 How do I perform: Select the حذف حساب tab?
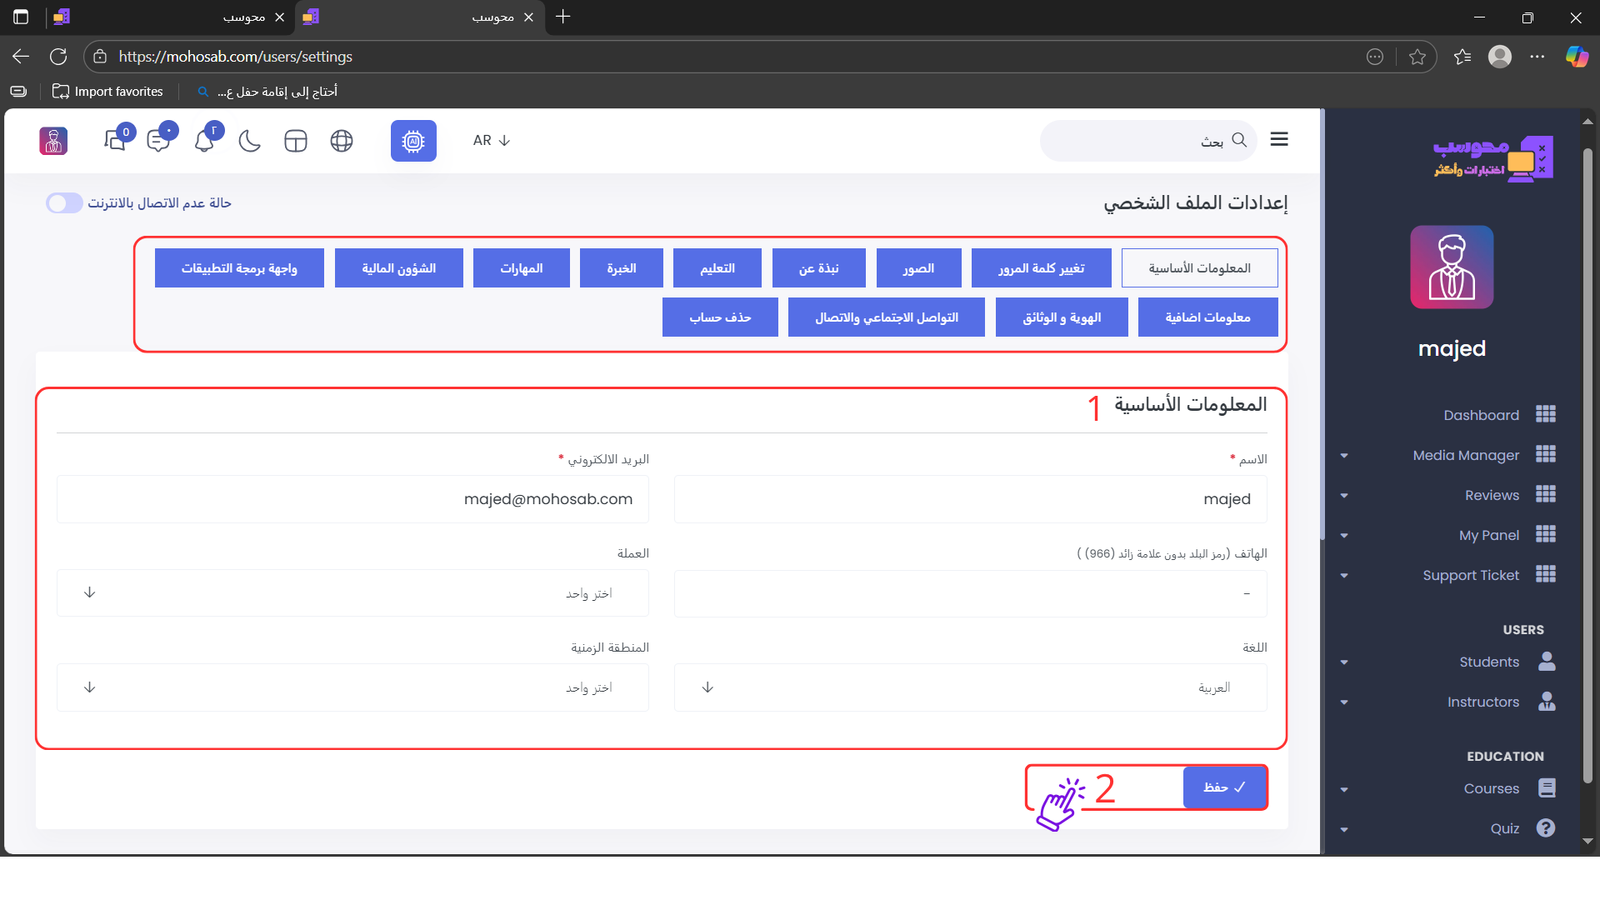[719, 317]
